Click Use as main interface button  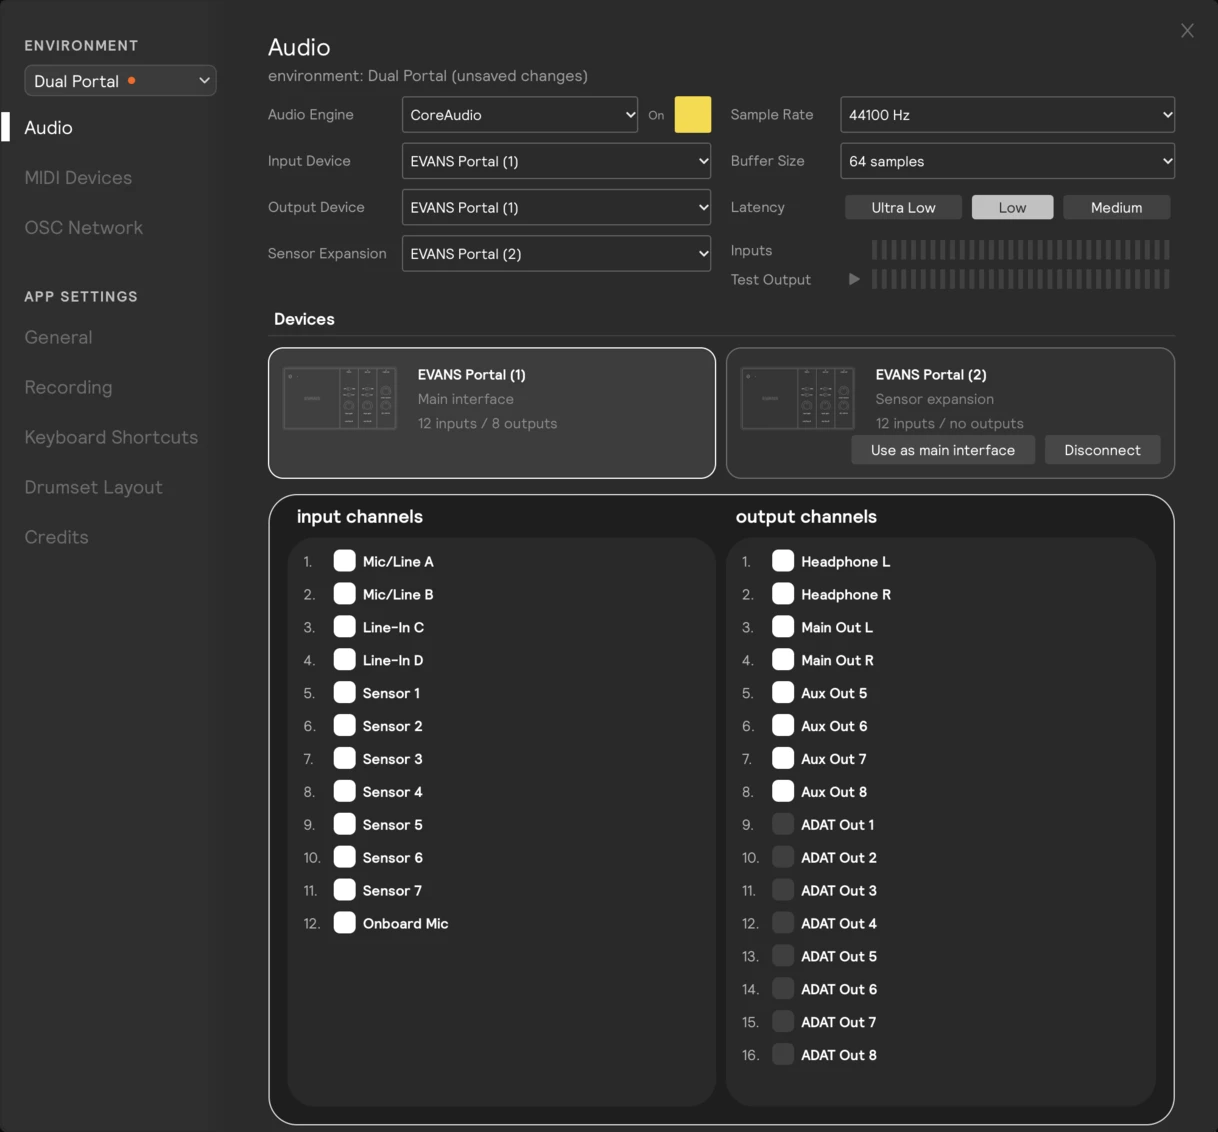943,450
